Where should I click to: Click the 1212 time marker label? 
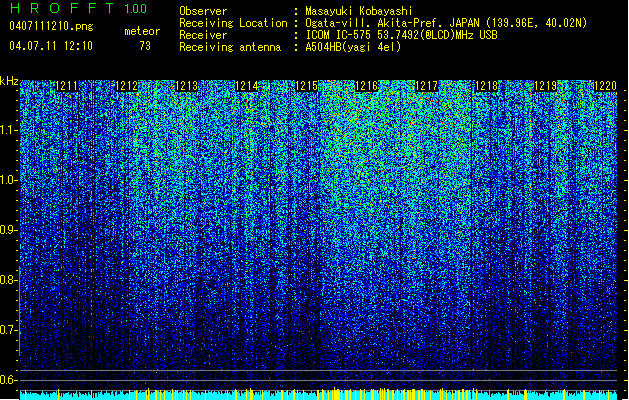126,86
